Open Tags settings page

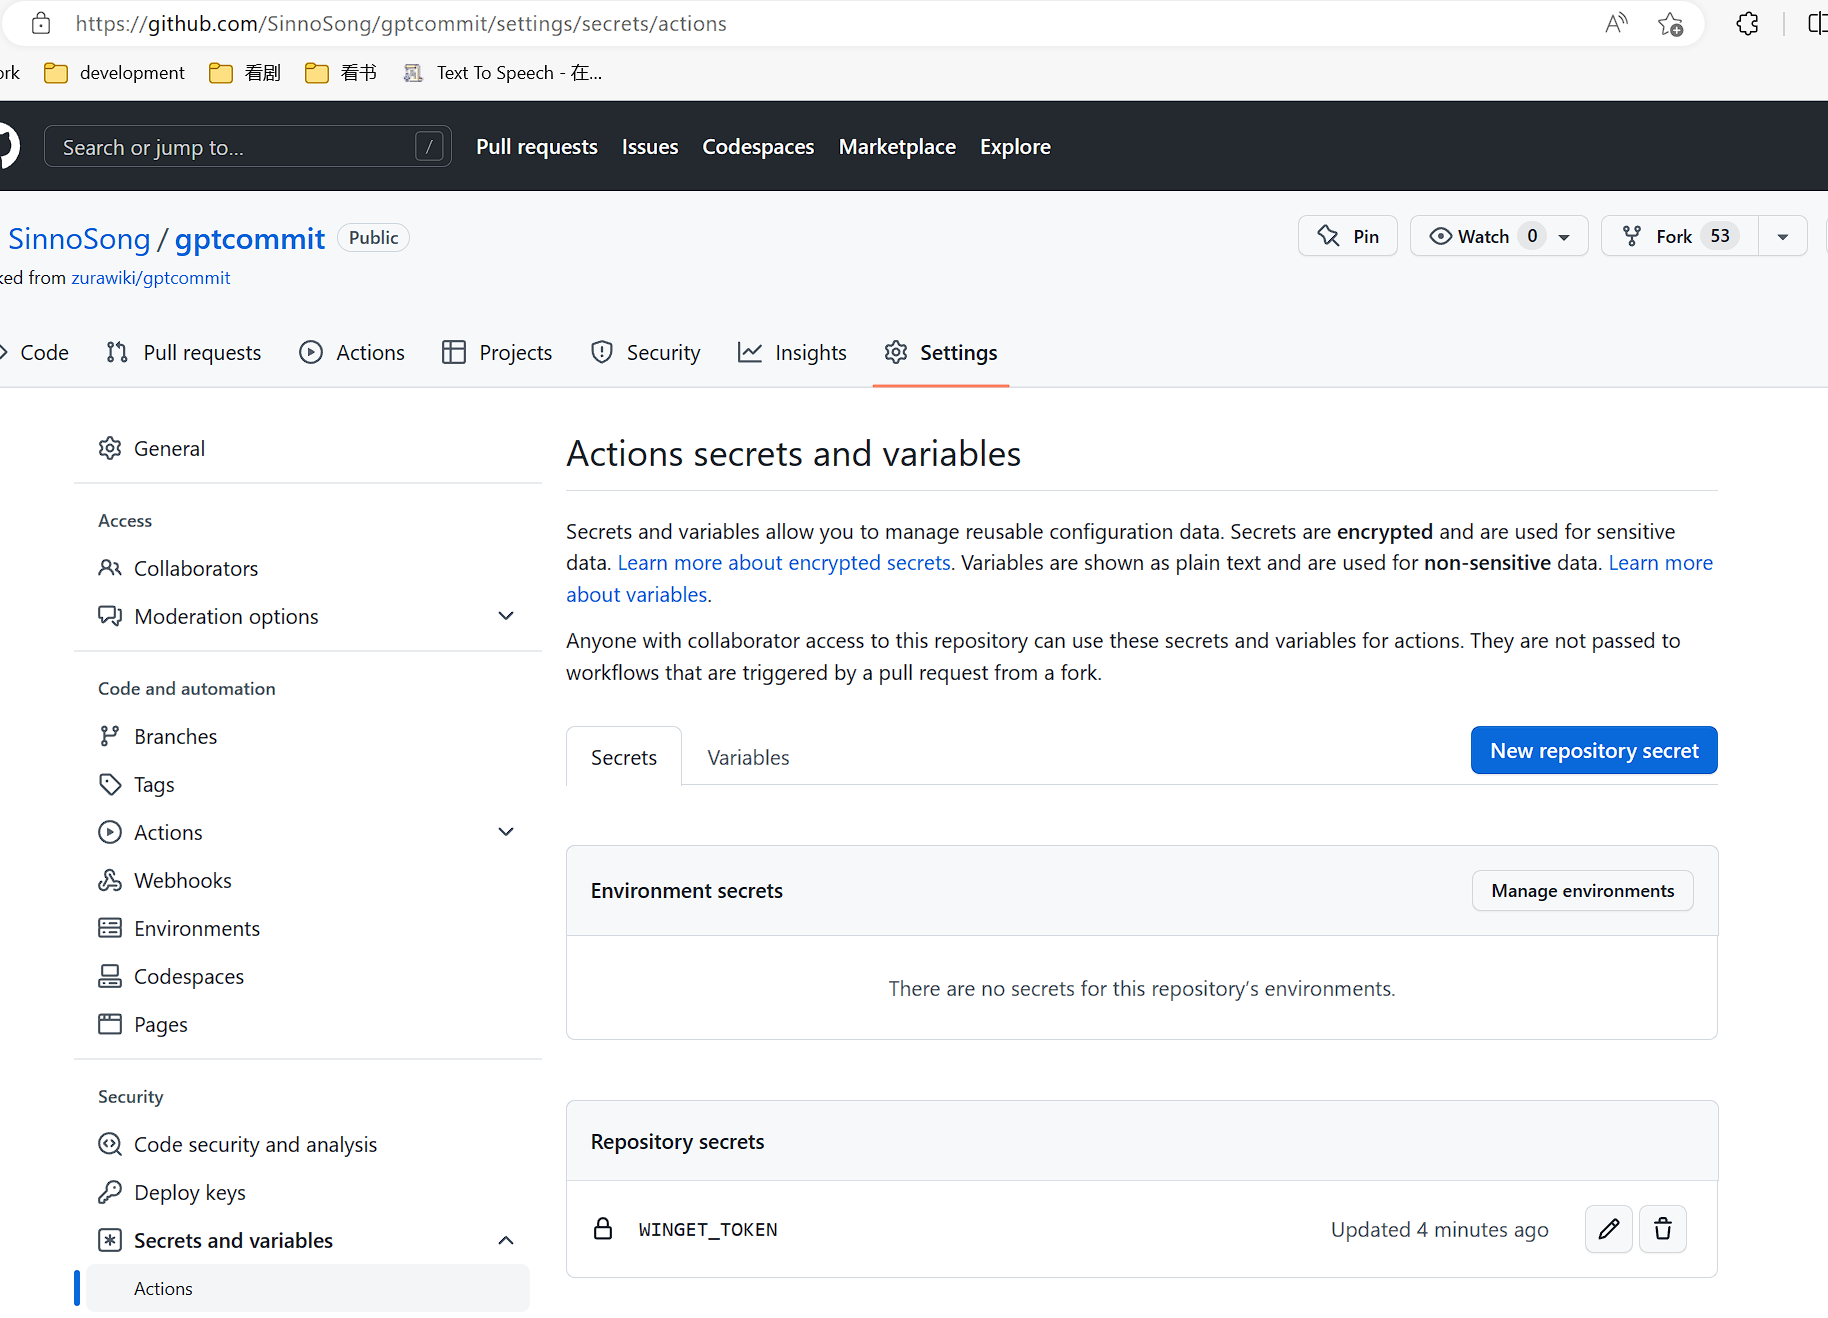[x=308, y=785]
